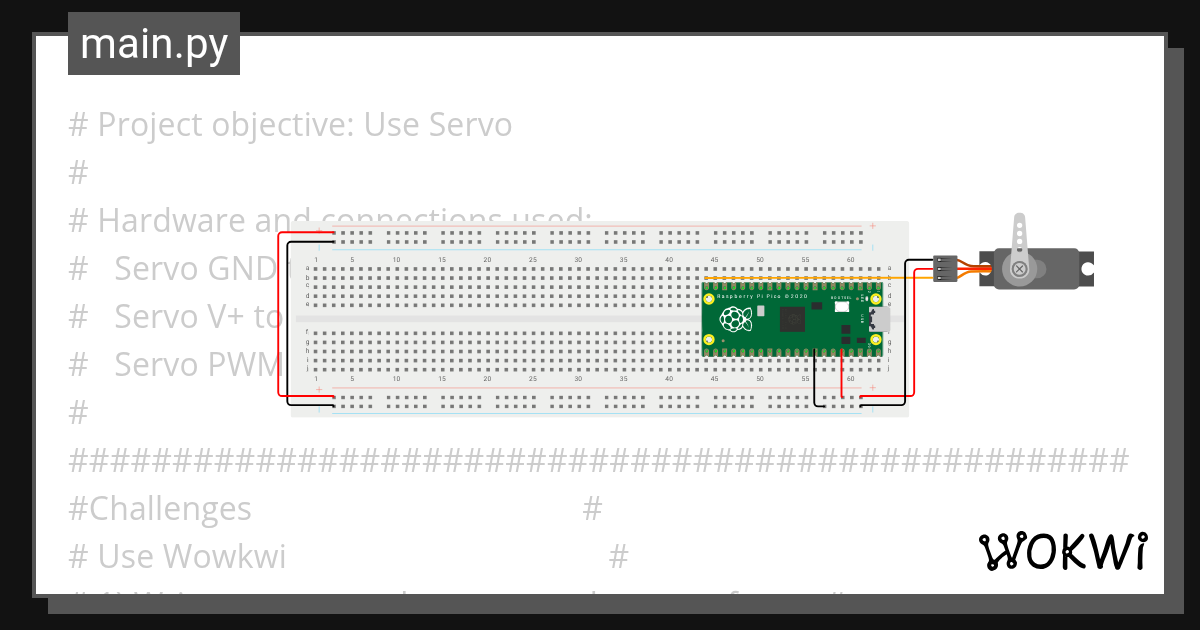Viewport: 1200px width, 630px height.
Task: Click the "#Challenges" comment text
Action: (x=160, y=508)
